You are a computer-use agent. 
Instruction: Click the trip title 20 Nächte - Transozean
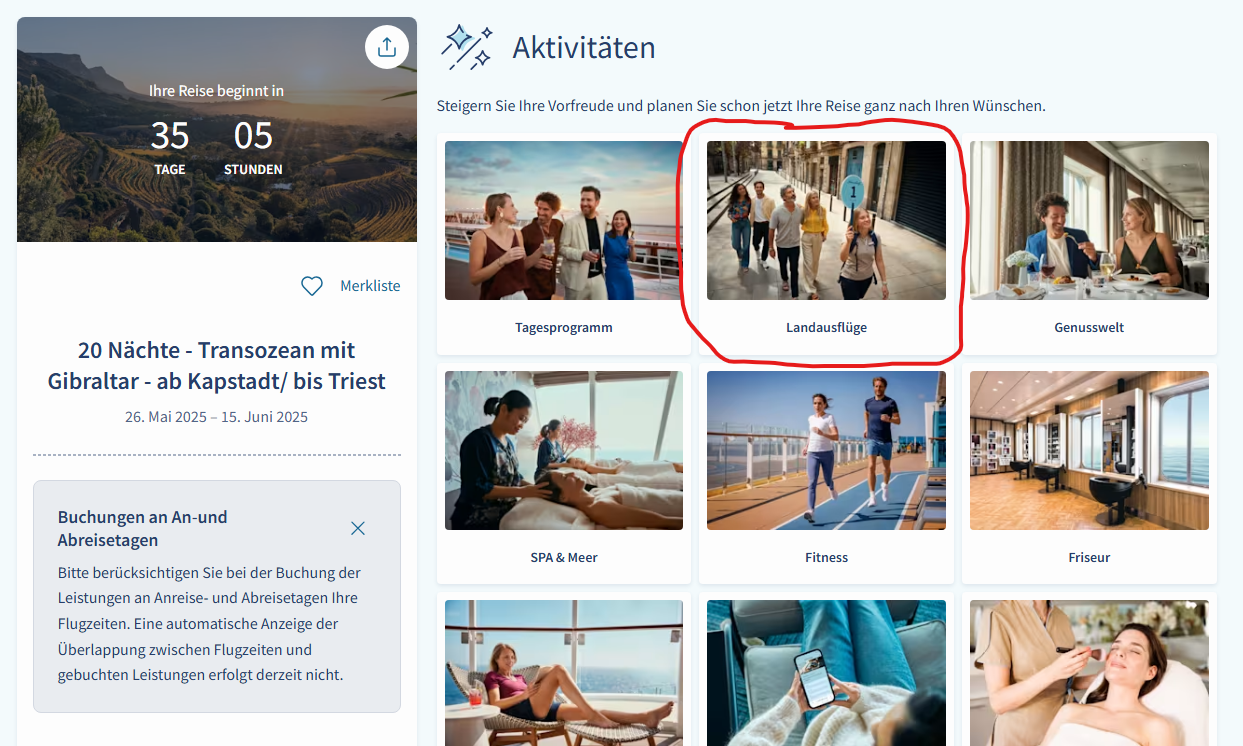pyautogui.click(x=217, y=366)
